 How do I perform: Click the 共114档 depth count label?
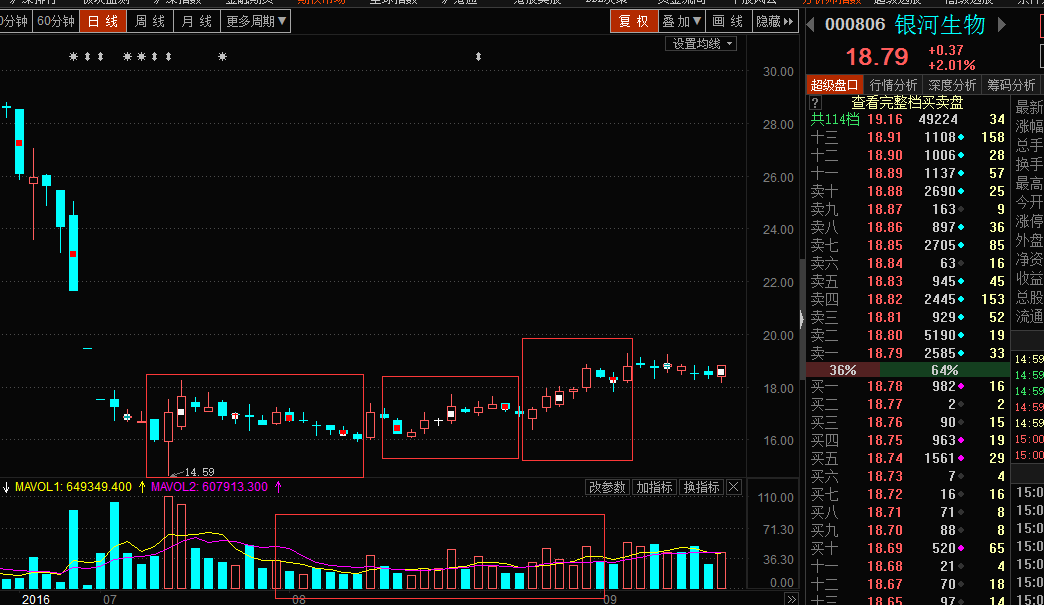[834, 119]
